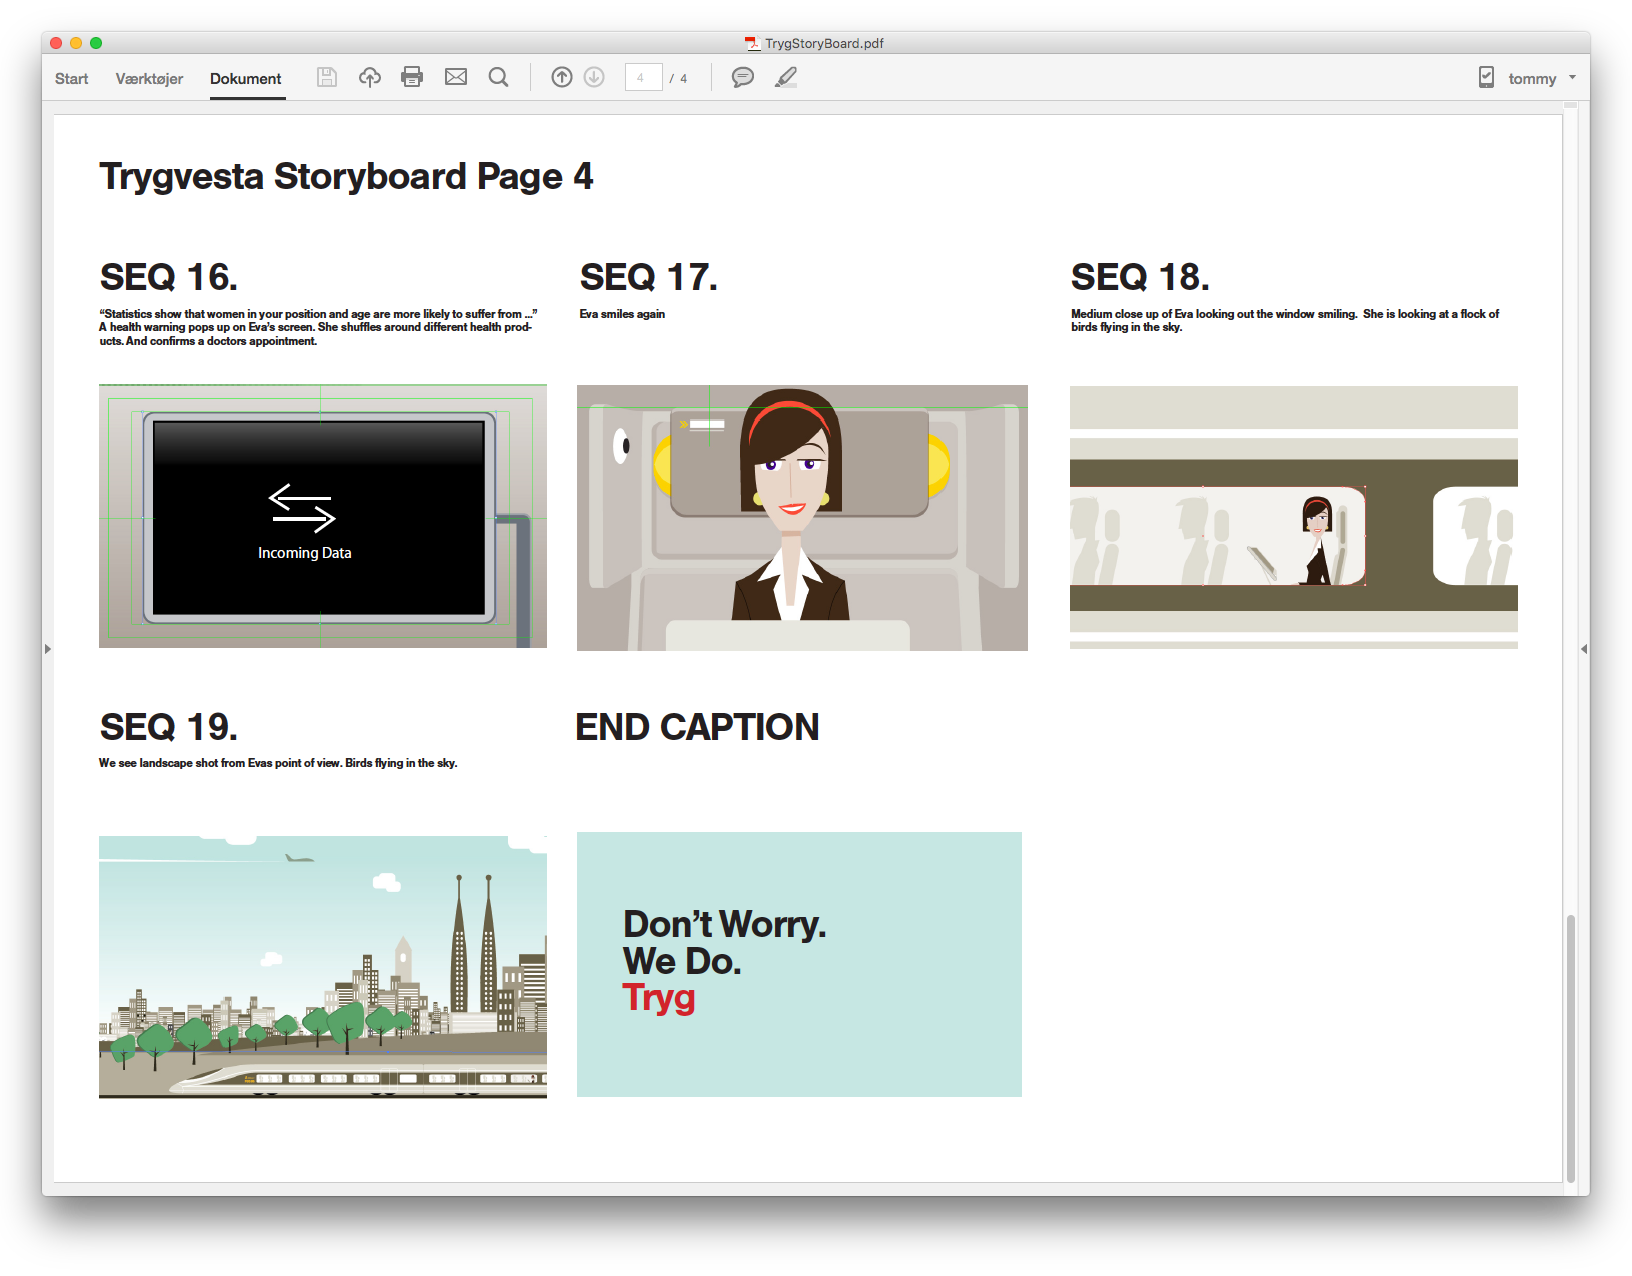The height and width of the screenshot is (1276, 1632).
Task: Click the vertical scrollbar thumb
Action: (1571, 1048)
